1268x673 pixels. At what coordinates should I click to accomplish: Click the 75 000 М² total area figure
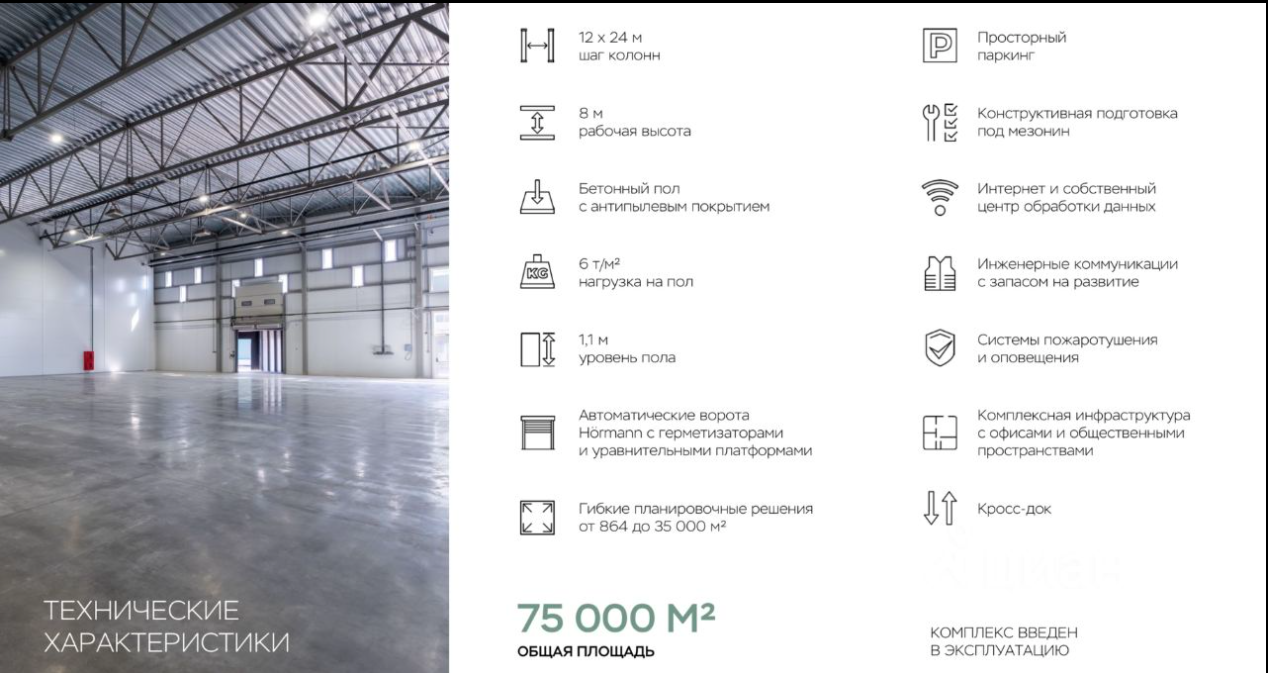pos(616,618)
